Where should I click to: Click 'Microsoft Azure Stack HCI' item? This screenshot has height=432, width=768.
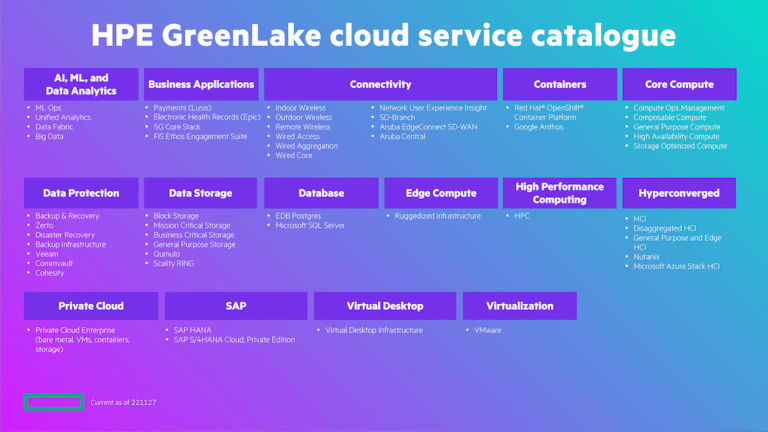tap(676, 266)
